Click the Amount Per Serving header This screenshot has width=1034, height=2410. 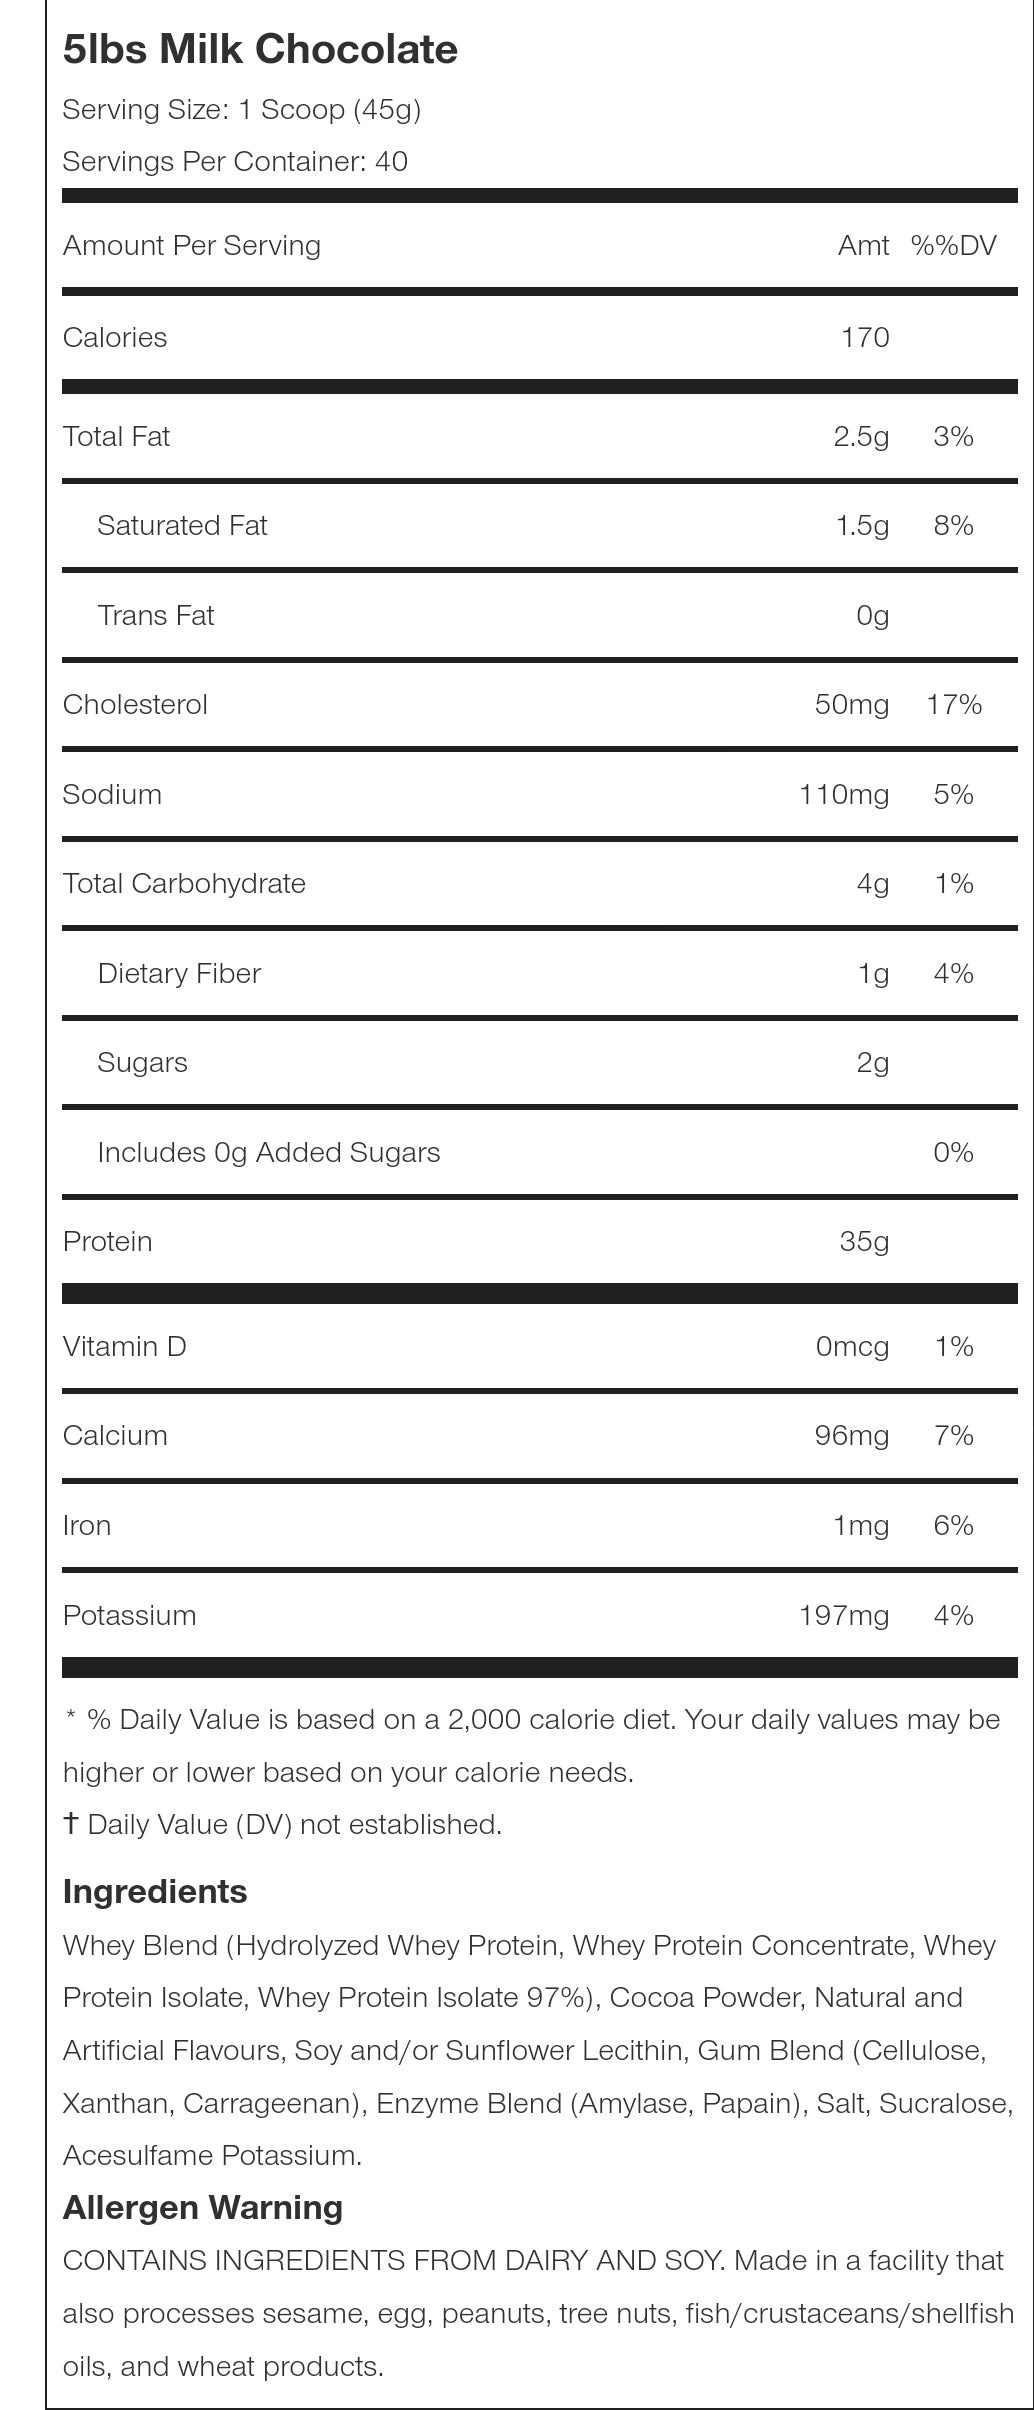click(x=192, y=246)
